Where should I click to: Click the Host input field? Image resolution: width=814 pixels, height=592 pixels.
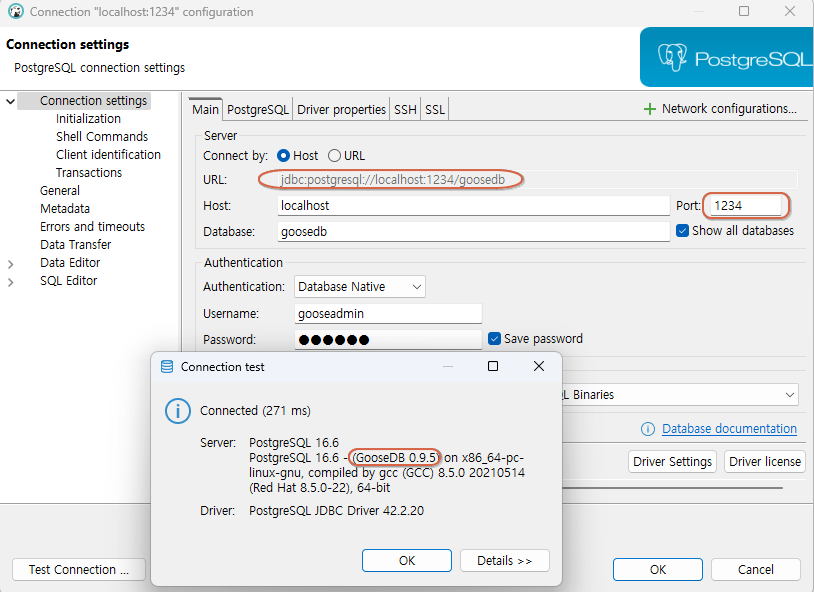point(473,206)
